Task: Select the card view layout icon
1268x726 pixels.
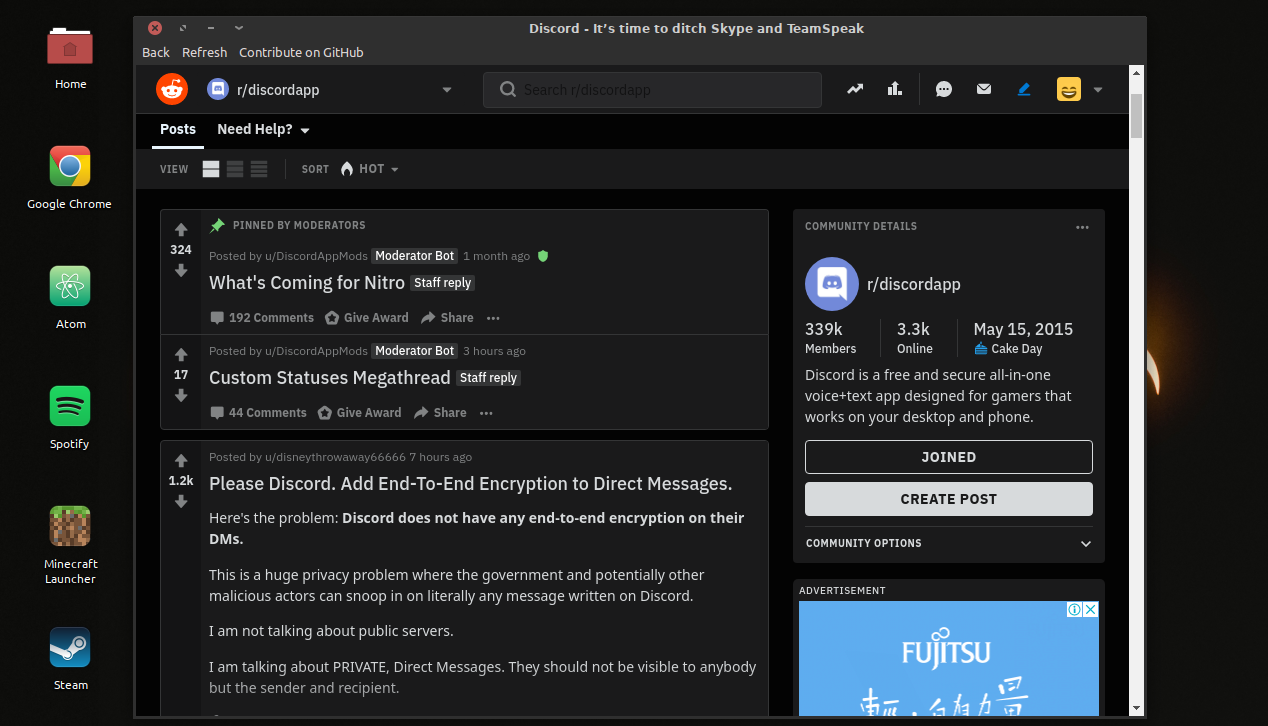Action: pos(211,169)
